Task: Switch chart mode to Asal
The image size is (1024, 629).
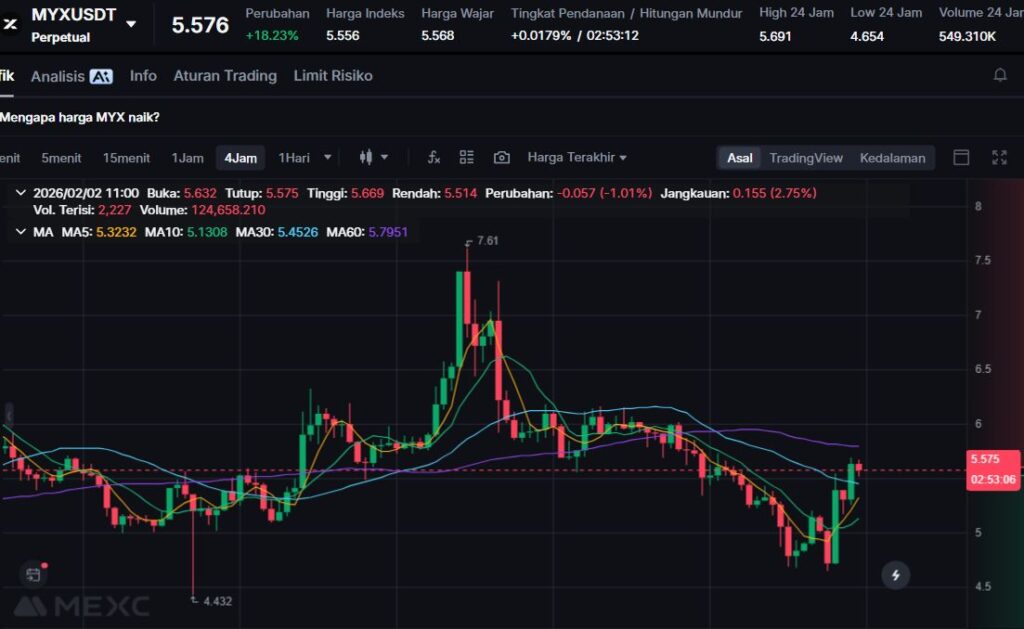Action: coord(740,158)
